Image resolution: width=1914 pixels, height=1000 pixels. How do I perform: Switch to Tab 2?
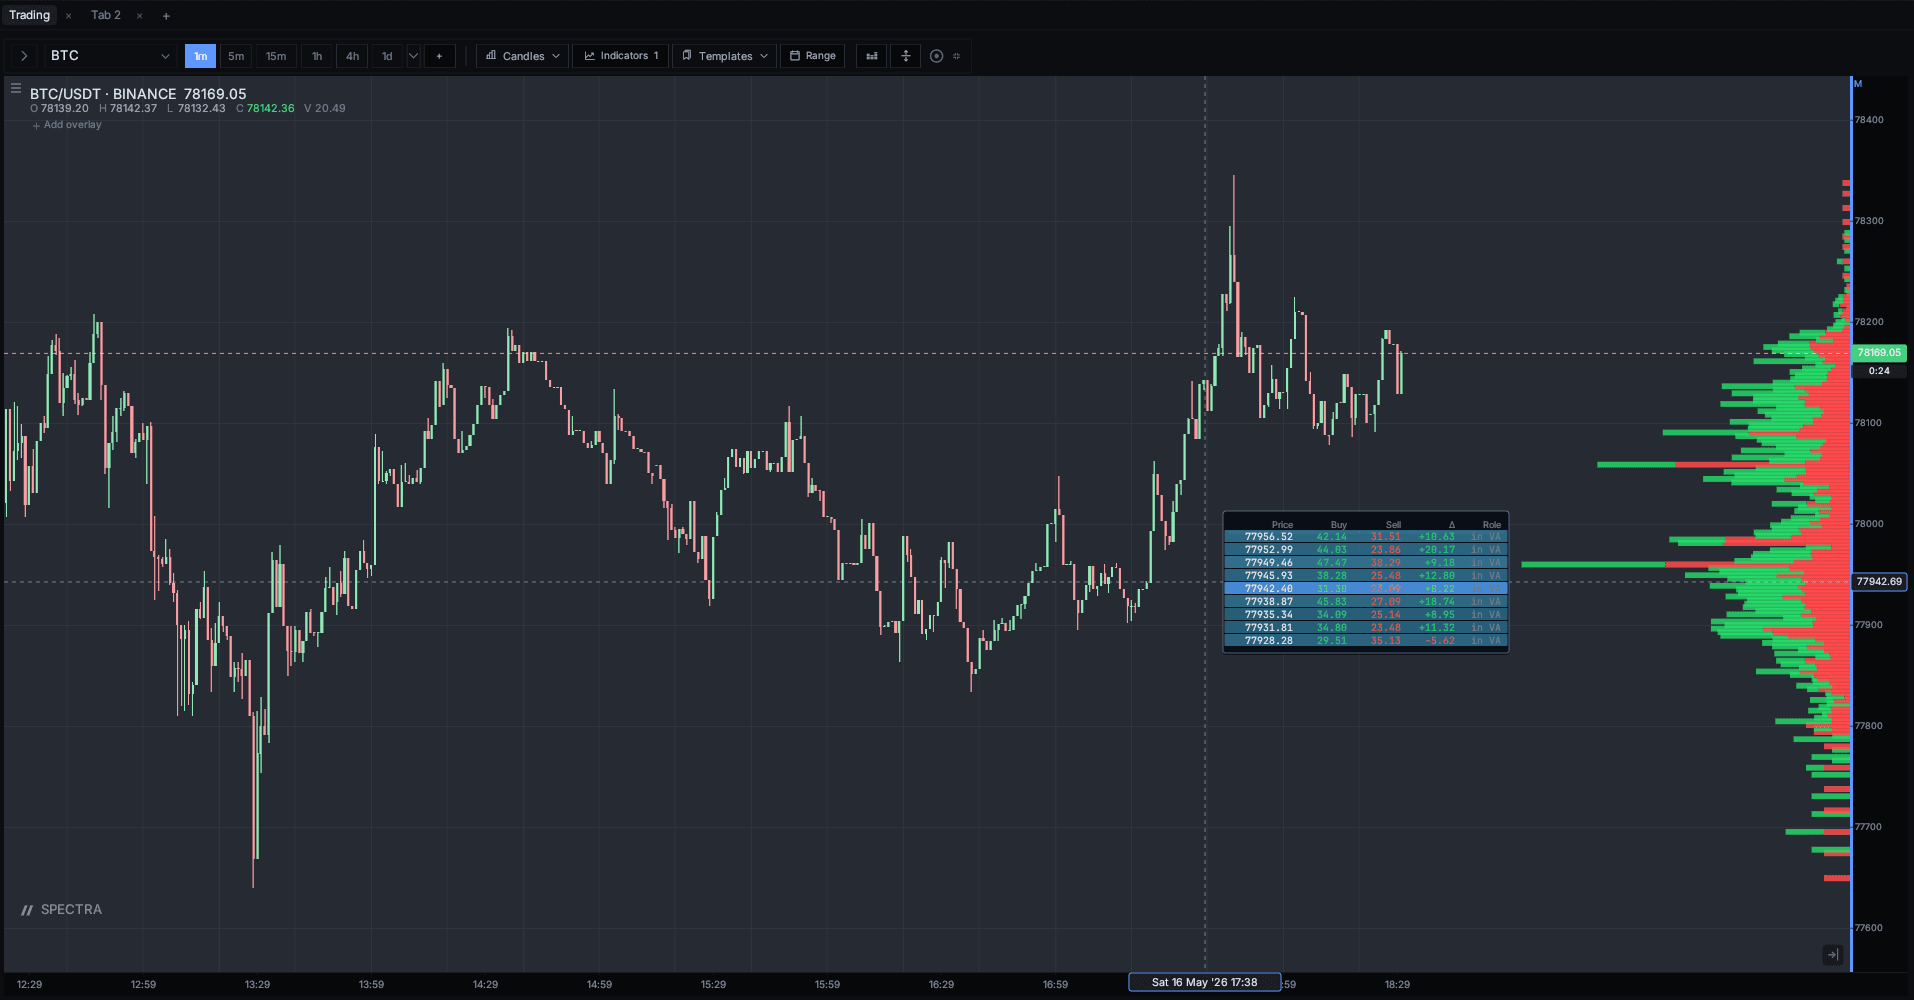coord(106,15)
